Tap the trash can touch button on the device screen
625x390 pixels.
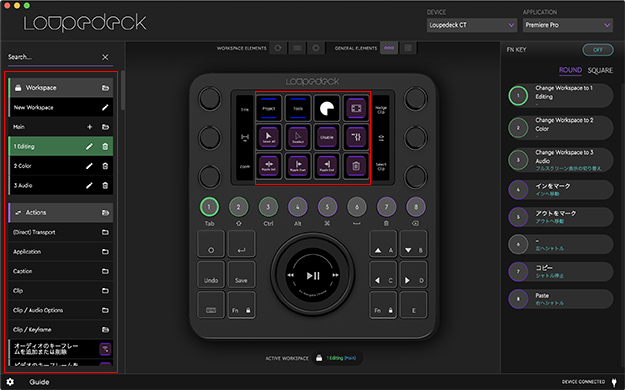(356, 165)
